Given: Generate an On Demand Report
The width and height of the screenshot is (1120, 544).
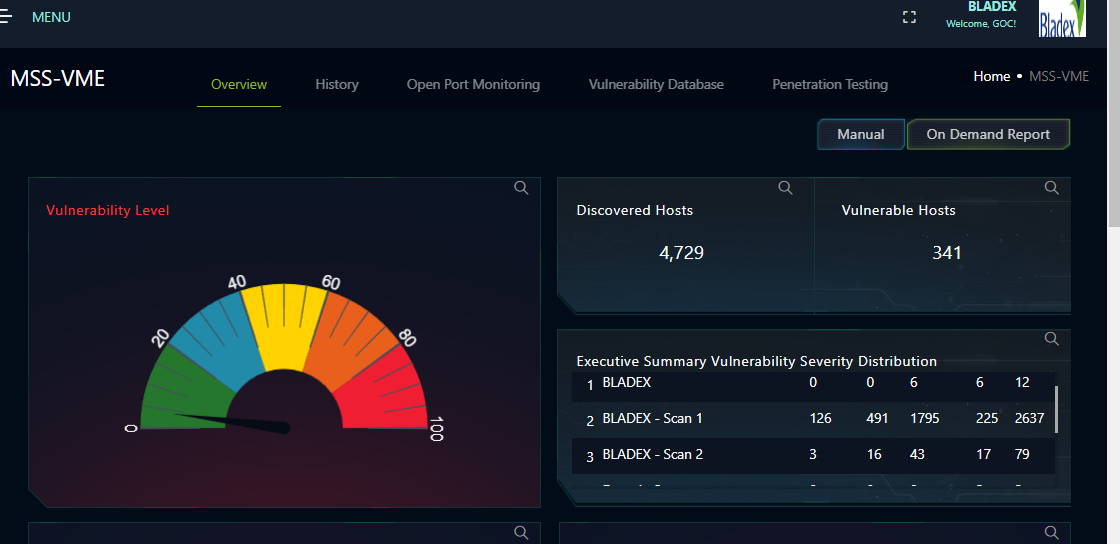Looking at the screenshot, I should coord(988,134).
